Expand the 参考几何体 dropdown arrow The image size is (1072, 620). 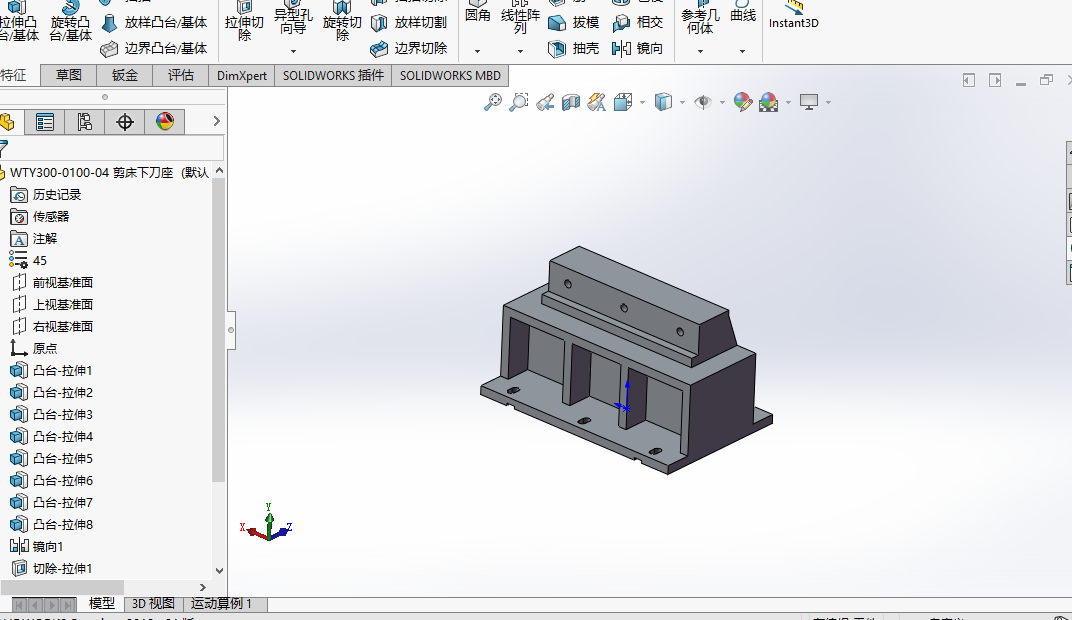pos(700,51)
